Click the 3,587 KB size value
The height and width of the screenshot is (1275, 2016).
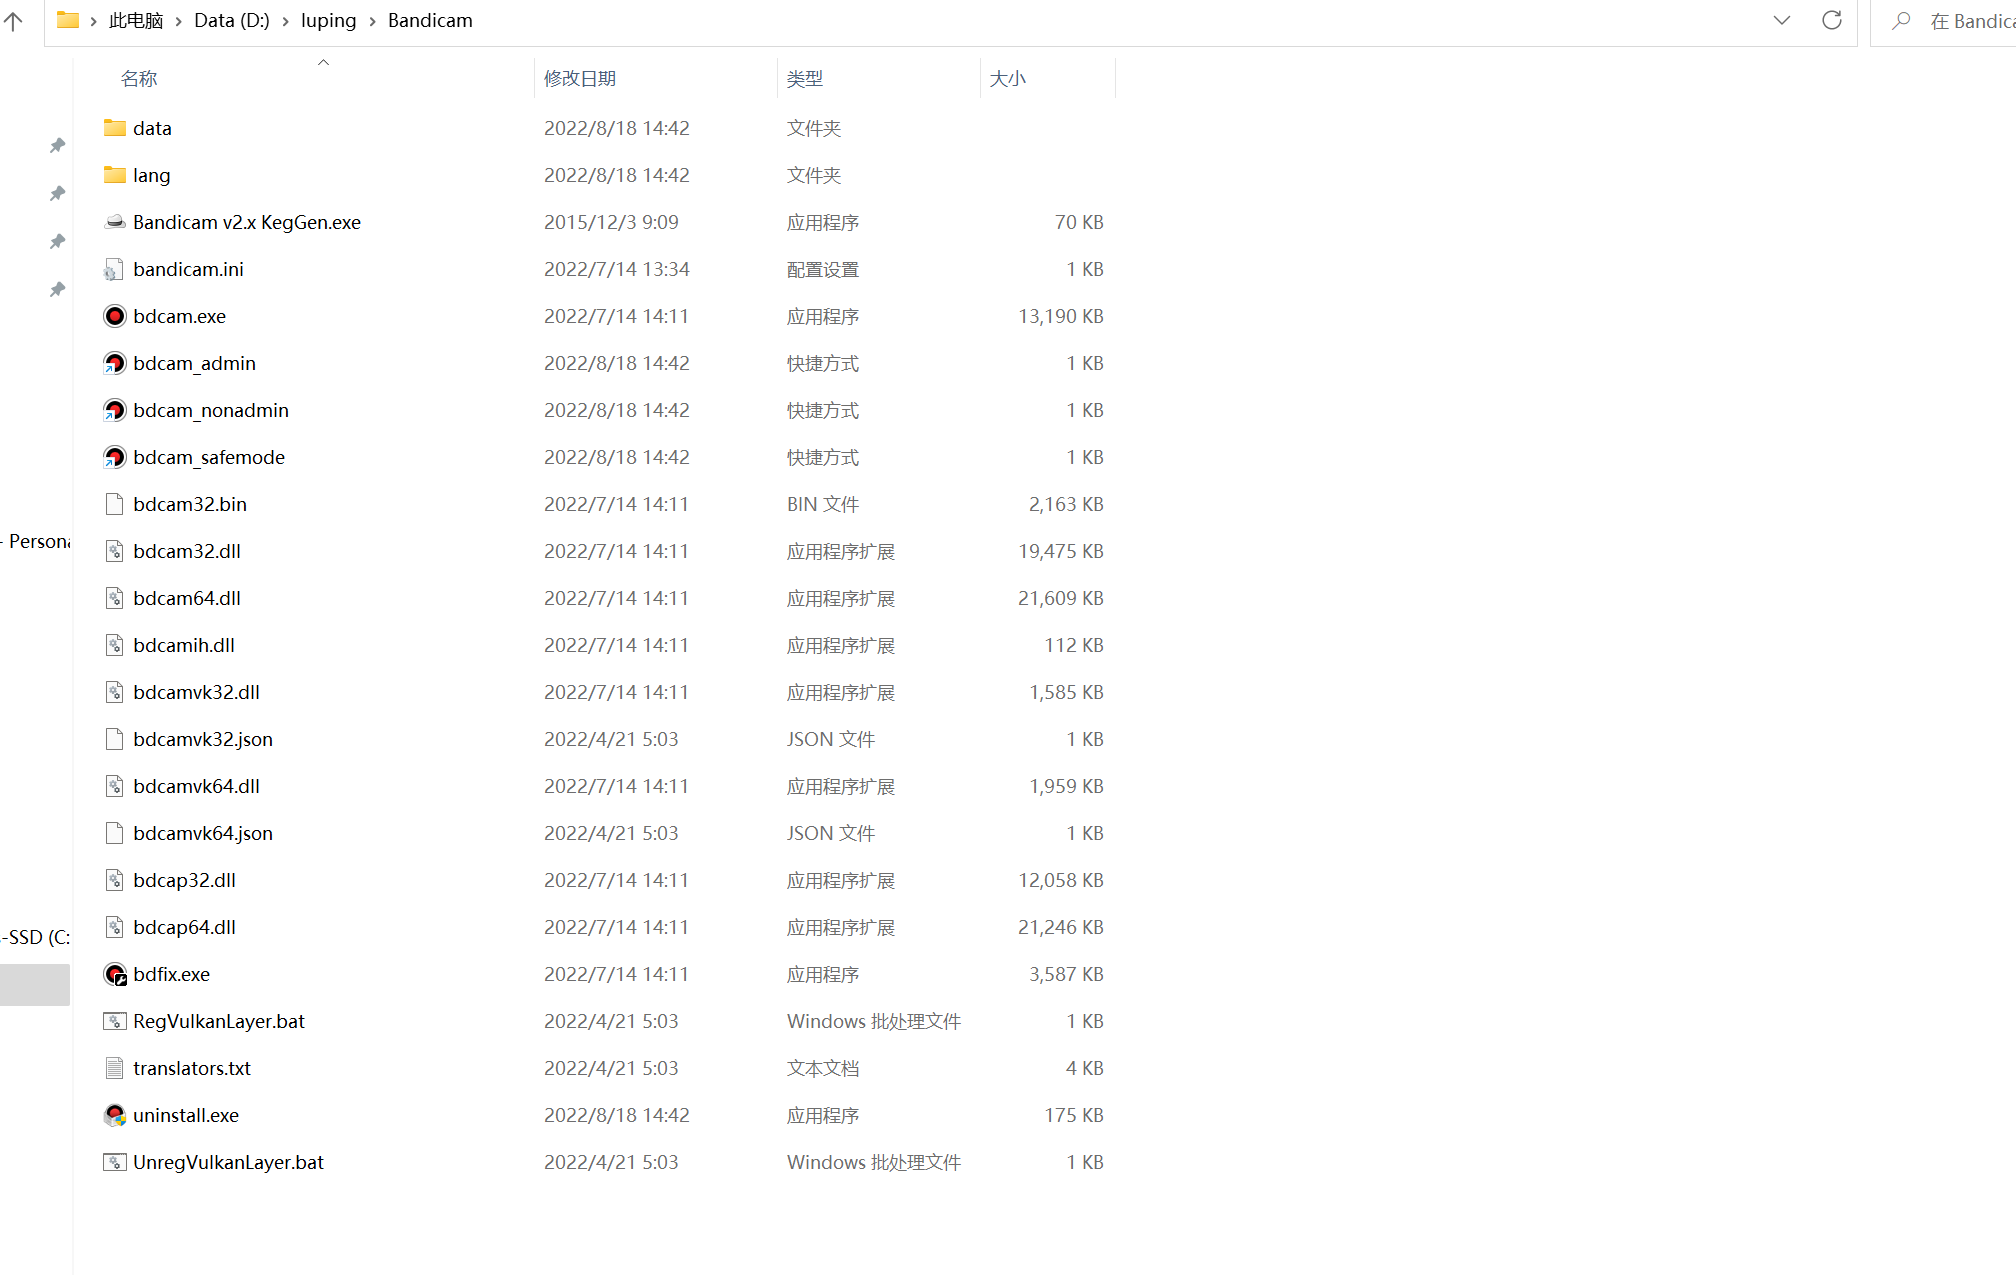[1067, 974]
